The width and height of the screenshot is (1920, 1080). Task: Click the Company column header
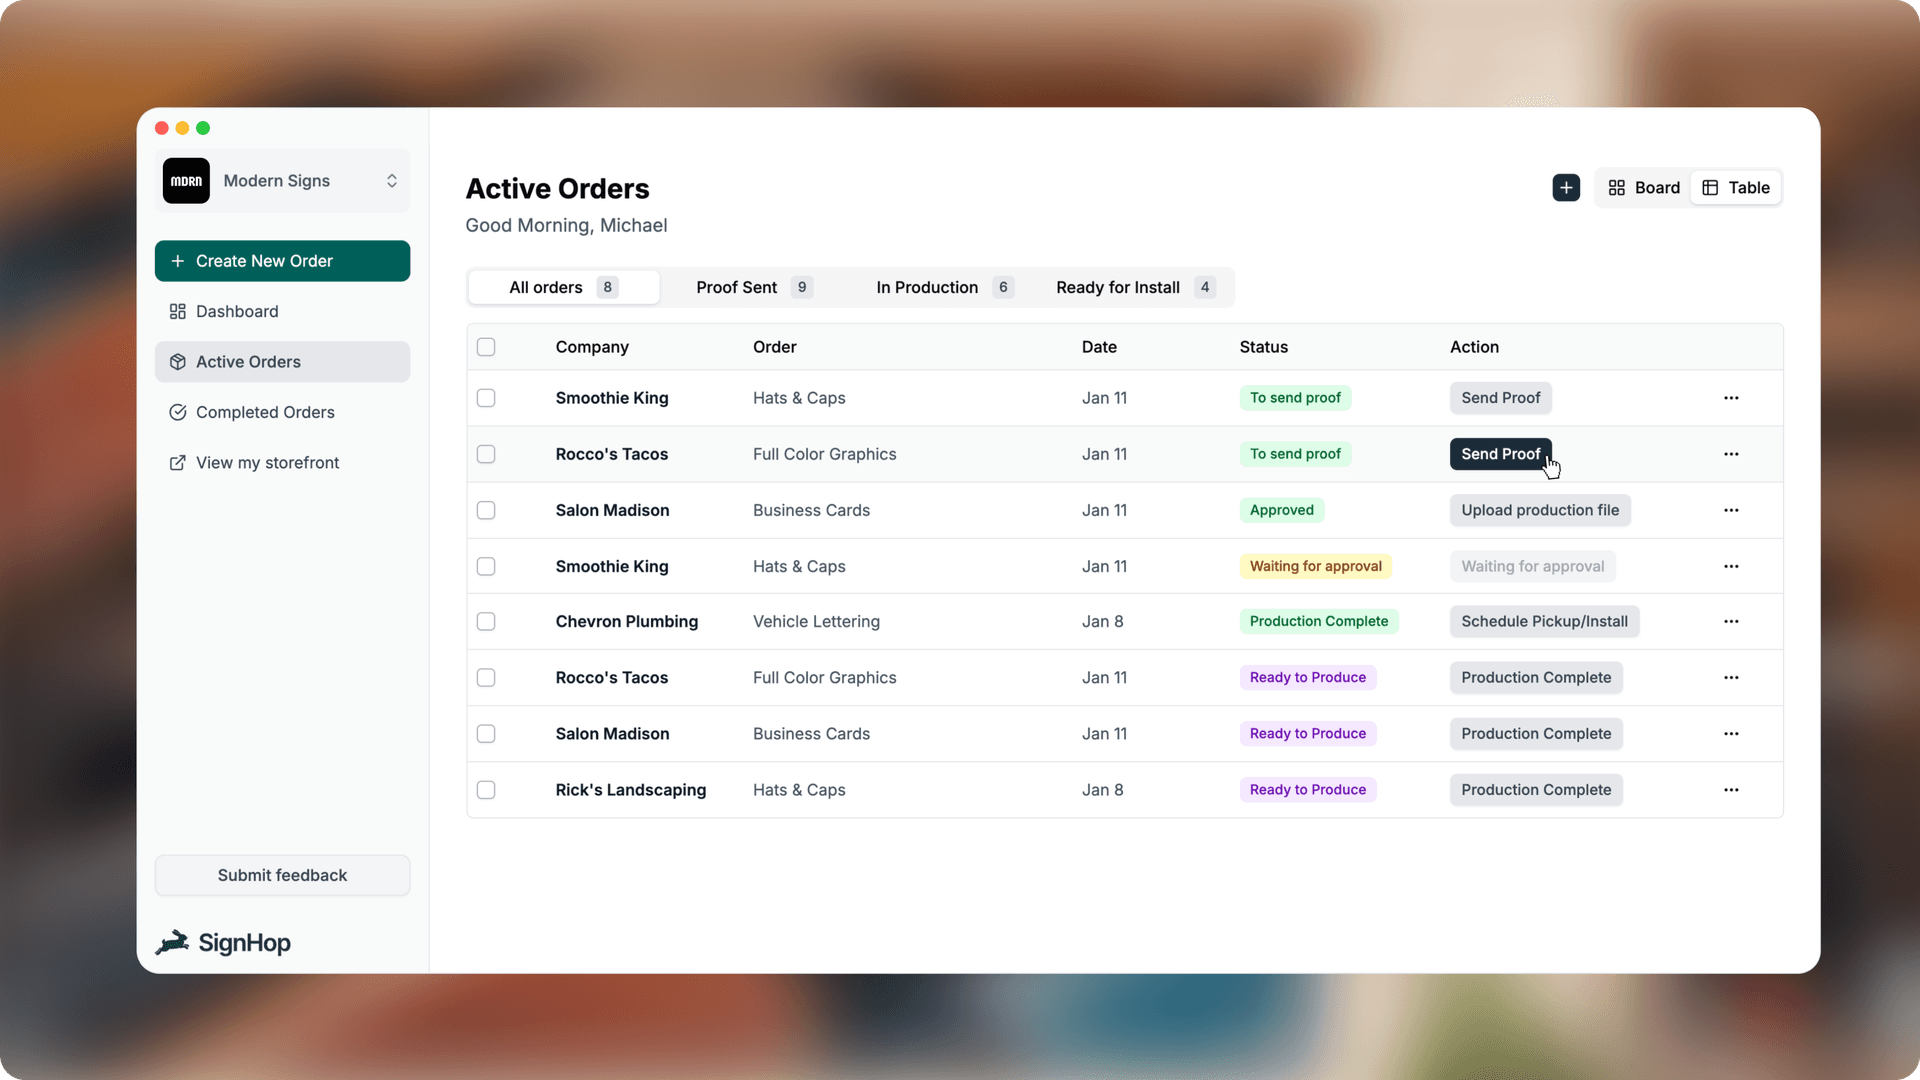592,347
